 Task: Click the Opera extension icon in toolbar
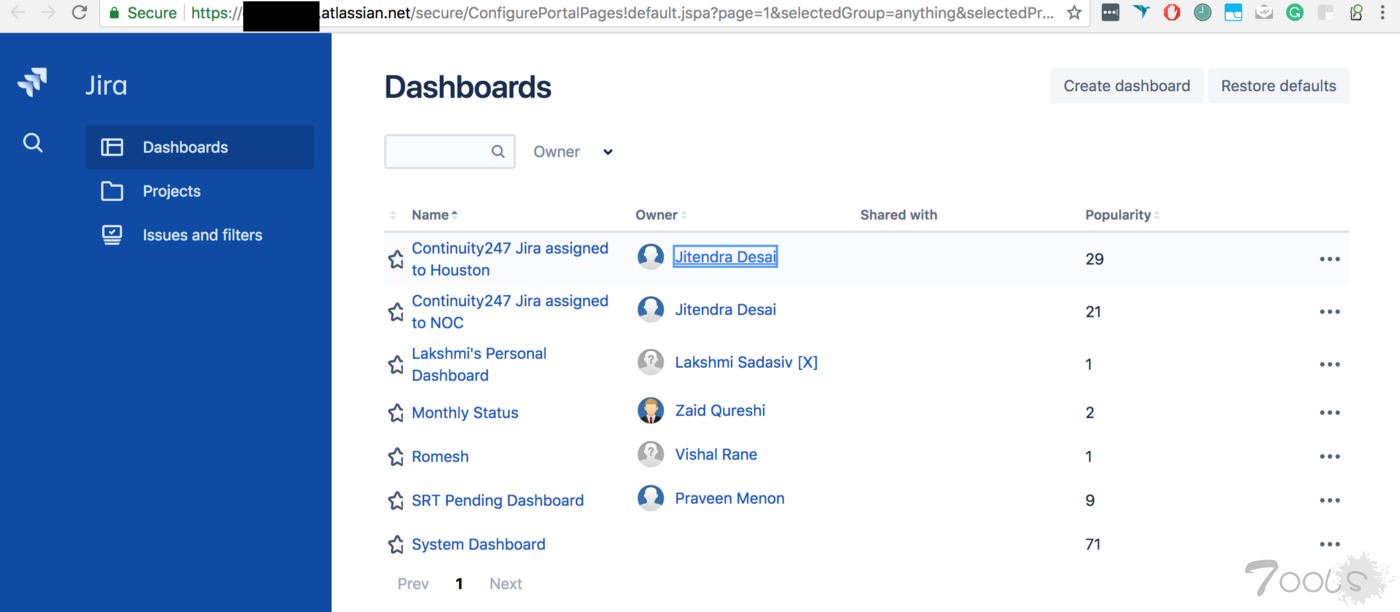click(1172, 13)
